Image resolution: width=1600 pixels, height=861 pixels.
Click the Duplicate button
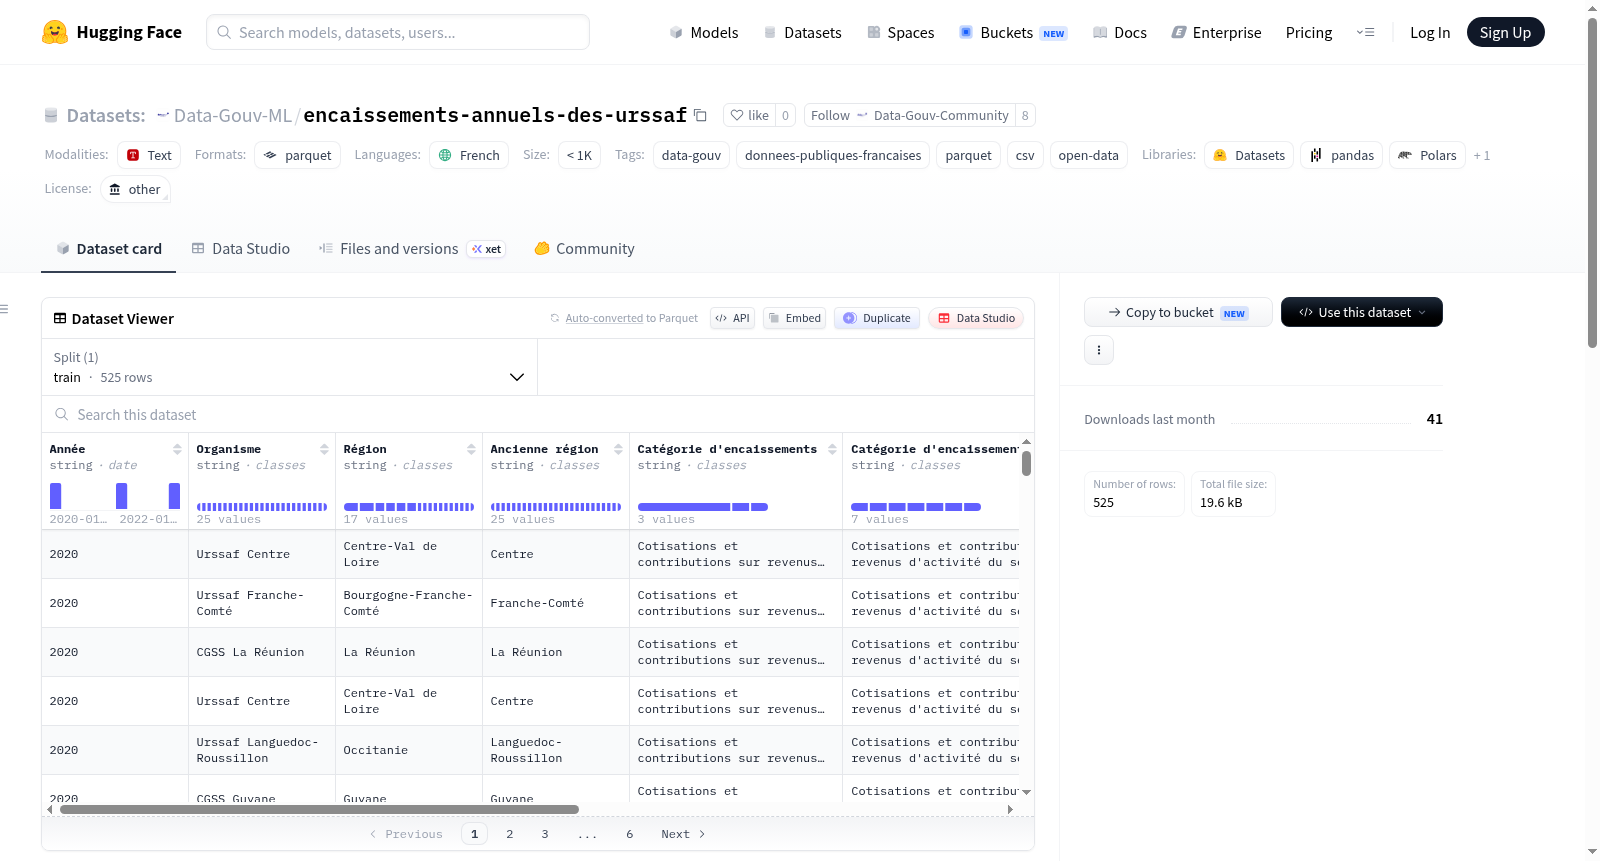pos(877,318)
